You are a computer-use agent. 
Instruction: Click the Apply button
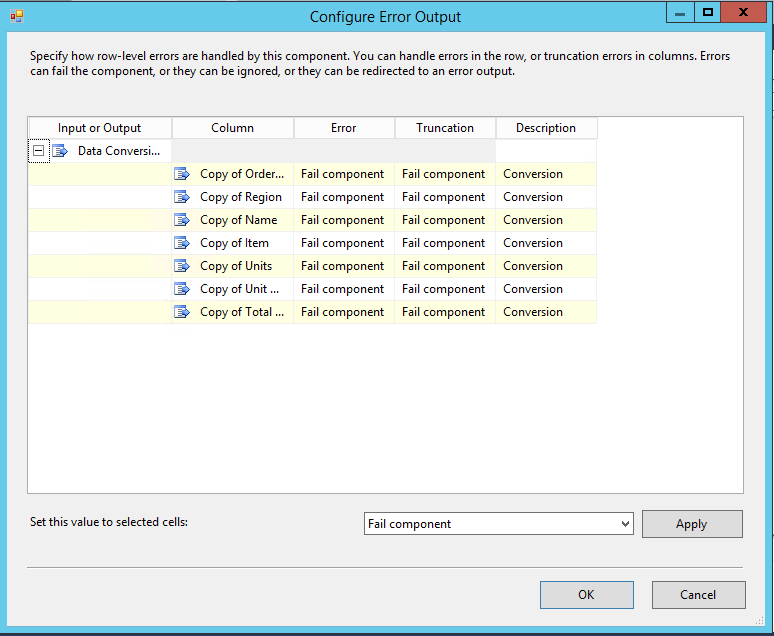pyautogui.click(x=691, y=524)
